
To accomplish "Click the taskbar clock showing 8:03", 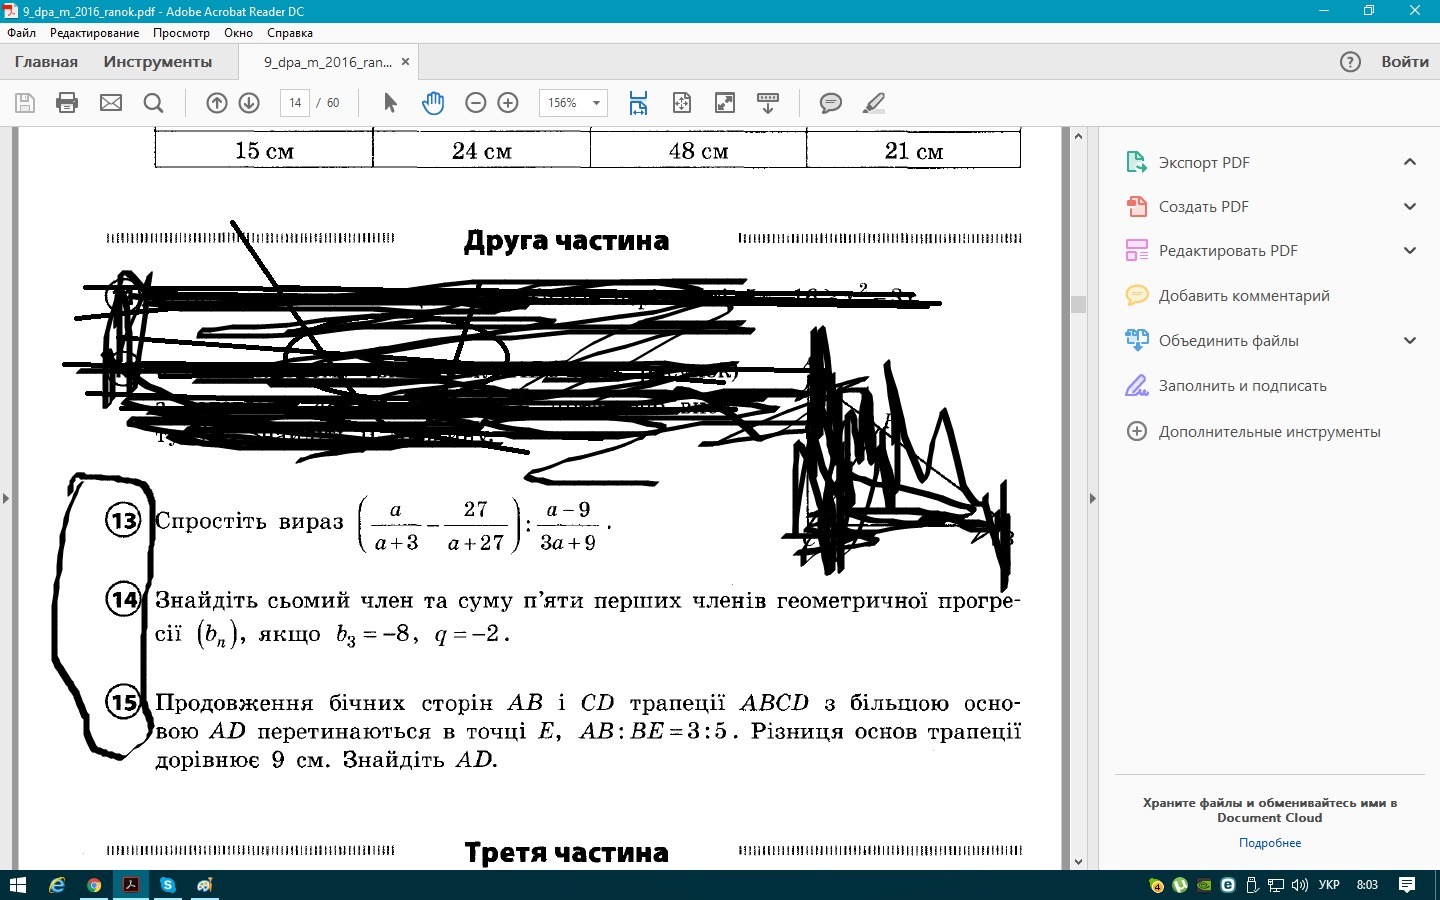I will pos(1367,885).
